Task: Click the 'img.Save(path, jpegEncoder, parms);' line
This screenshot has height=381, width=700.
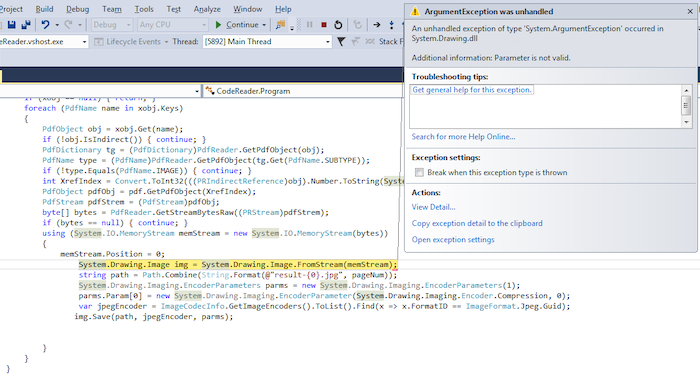Action: (x=154, y=317)
